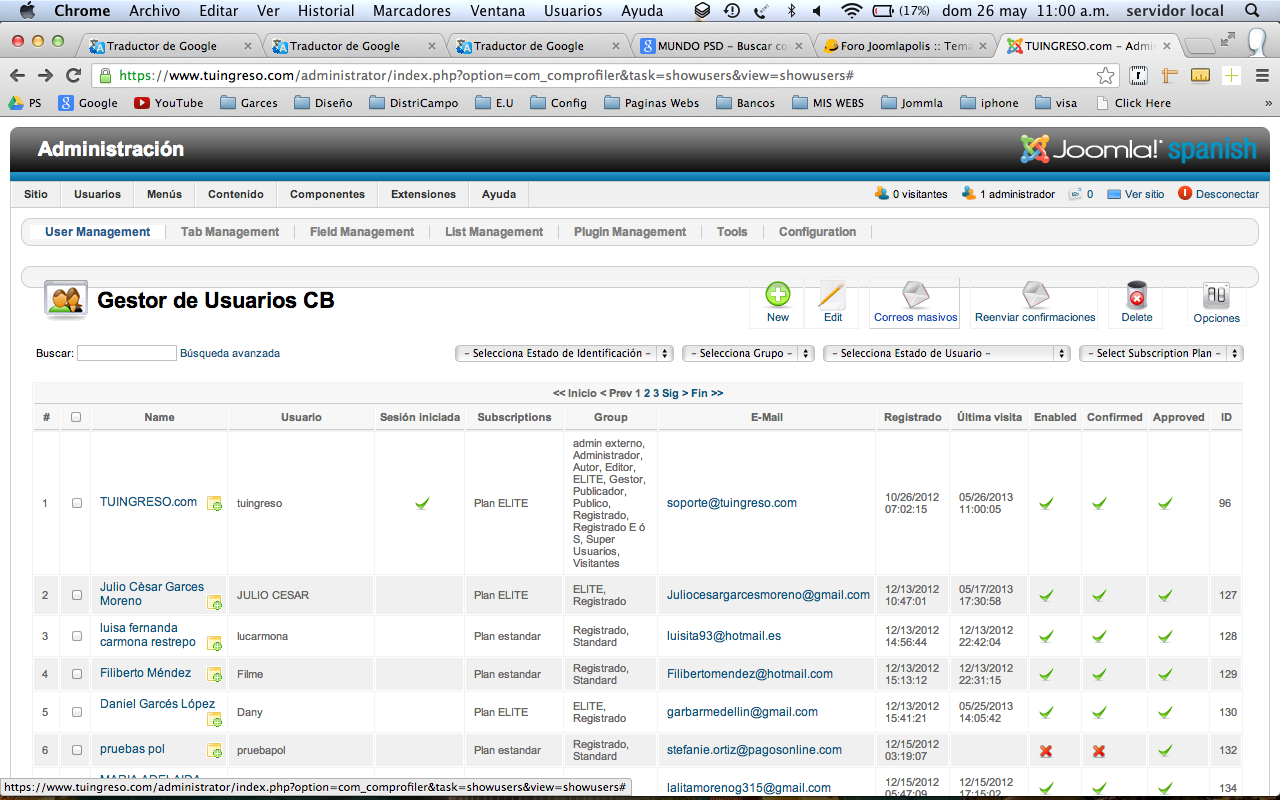Sort by the Registrado column header
The height and width of the screenshot is (800, 1280).
point(912,417)
